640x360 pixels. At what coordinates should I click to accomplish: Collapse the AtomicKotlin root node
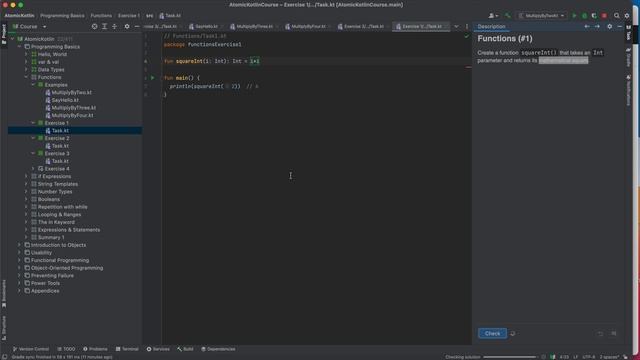tap(13, 39)
